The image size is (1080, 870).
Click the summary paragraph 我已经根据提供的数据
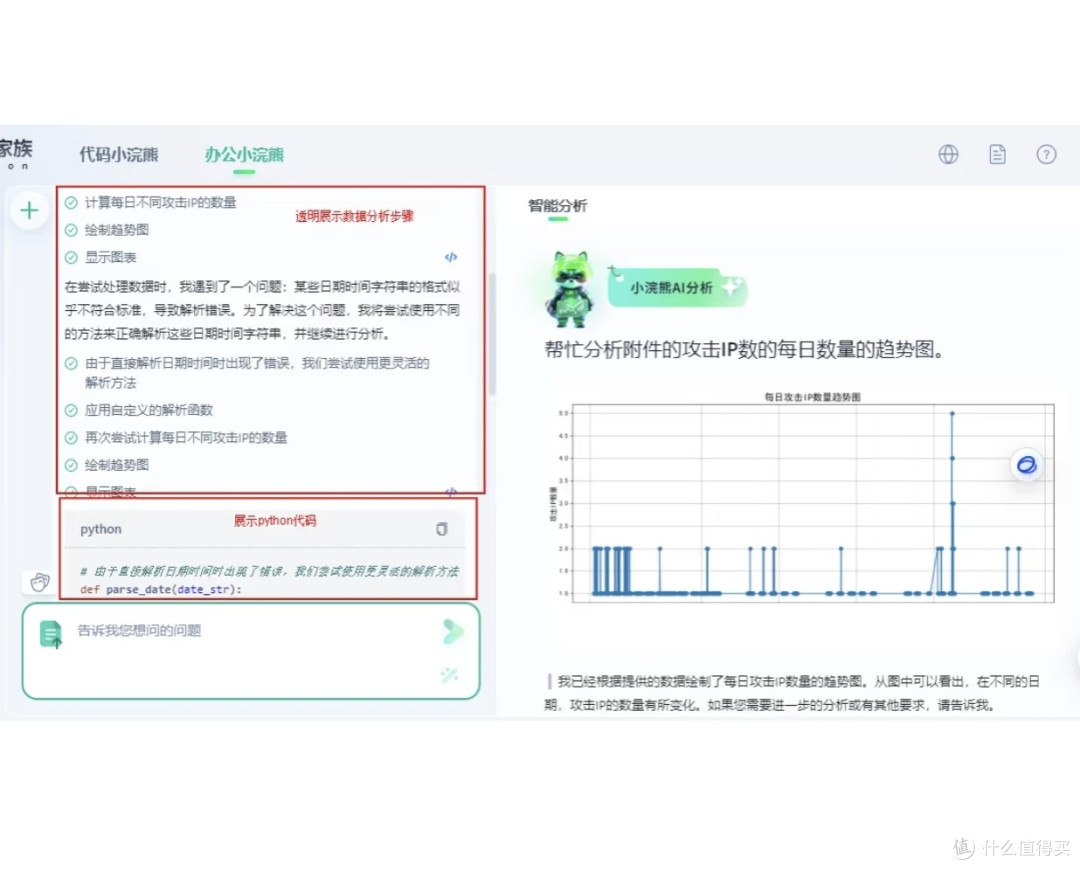pyautogui.click(x=792, y=693)
